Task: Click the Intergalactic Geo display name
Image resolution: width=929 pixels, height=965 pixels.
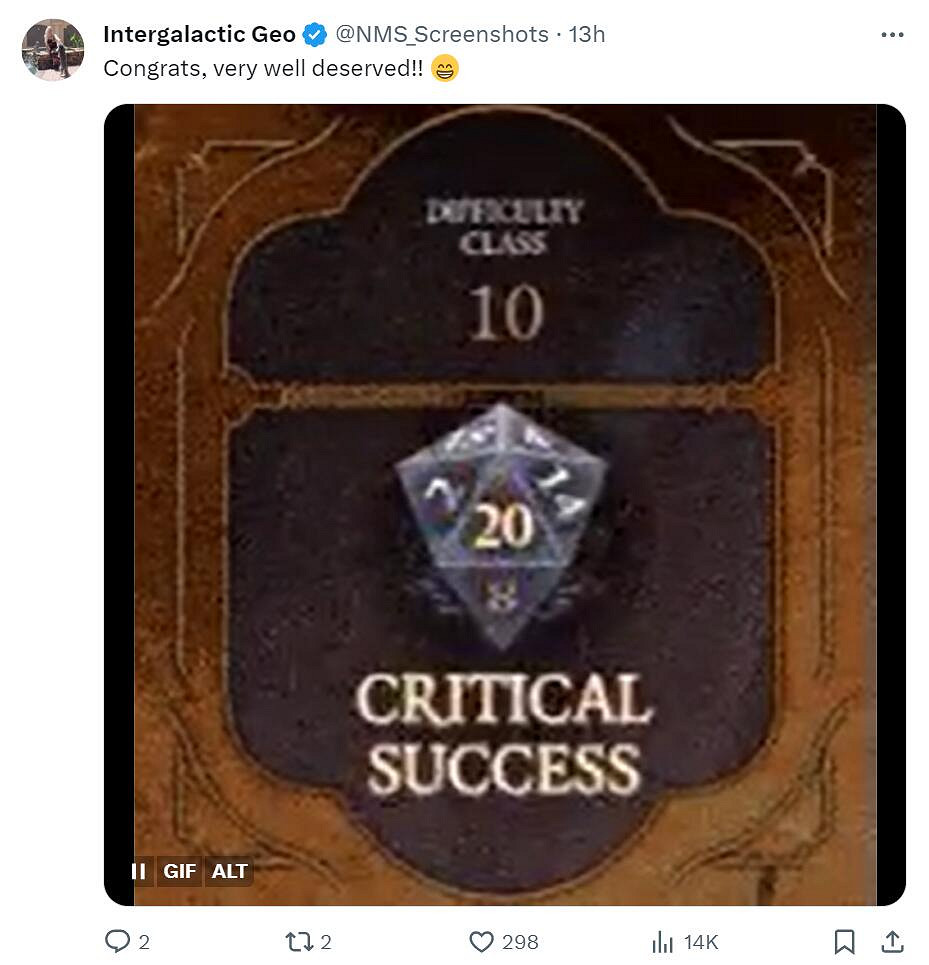Action: (x=199, y=34)
